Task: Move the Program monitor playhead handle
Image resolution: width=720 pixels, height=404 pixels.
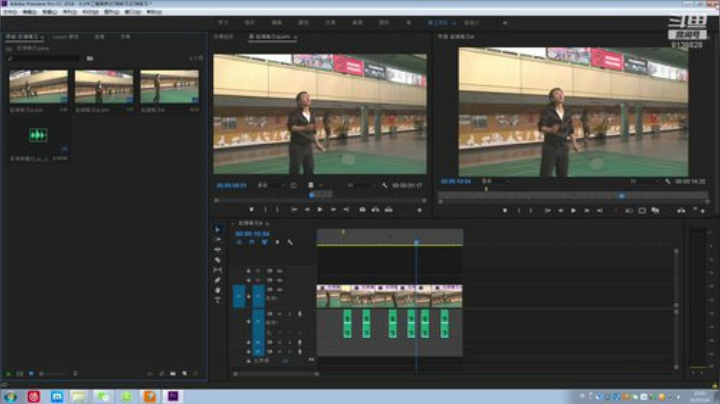Action: [x=621, y=196]
